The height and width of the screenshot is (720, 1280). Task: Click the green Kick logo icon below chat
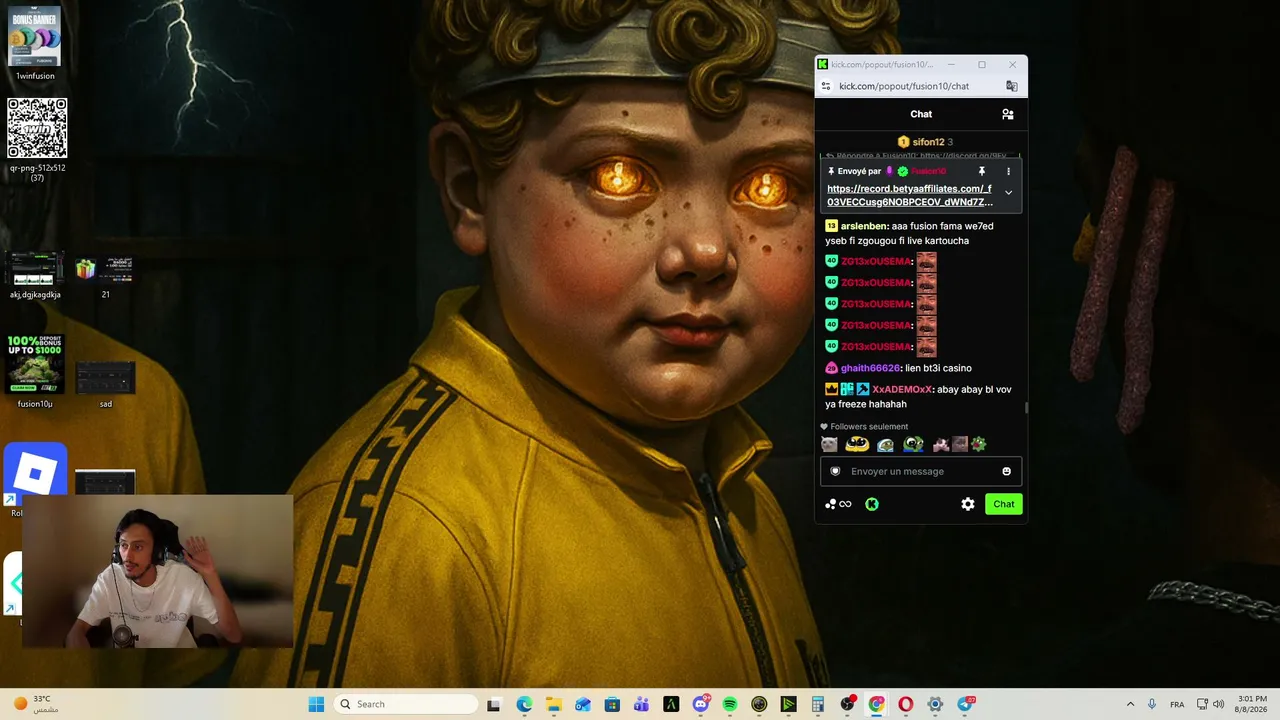point(872,504)
